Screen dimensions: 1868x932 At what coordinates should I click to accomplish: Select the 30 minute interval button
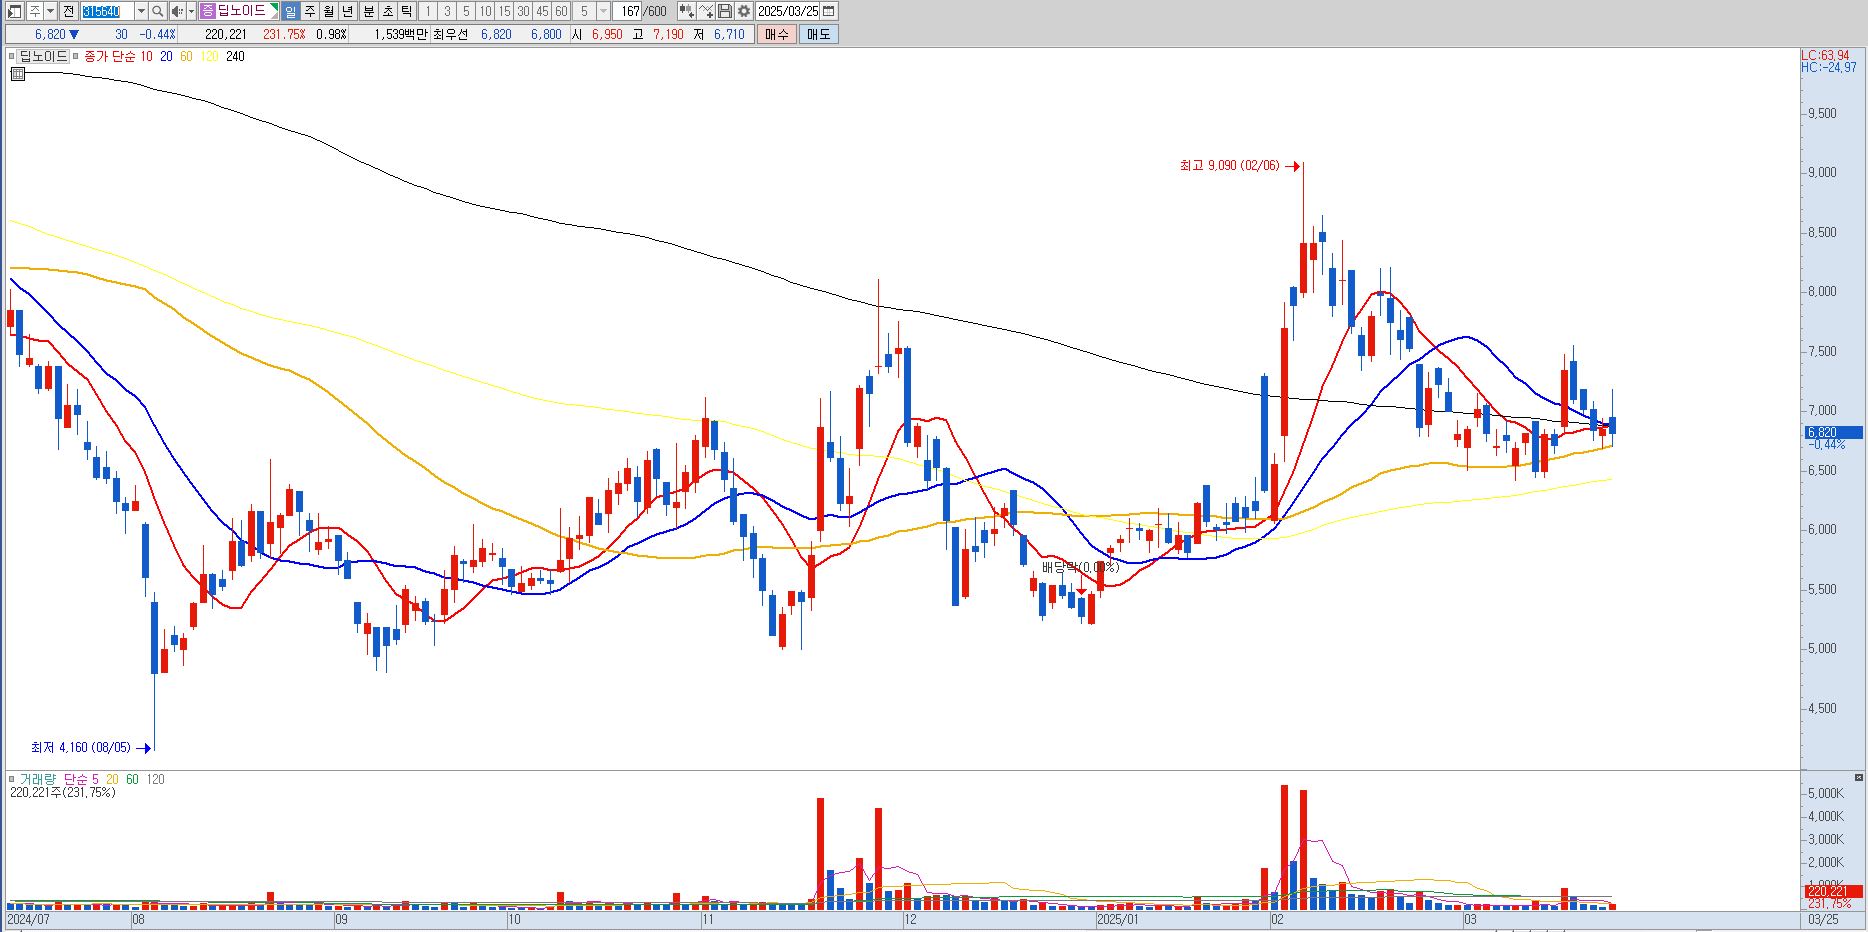click(523, 11)
